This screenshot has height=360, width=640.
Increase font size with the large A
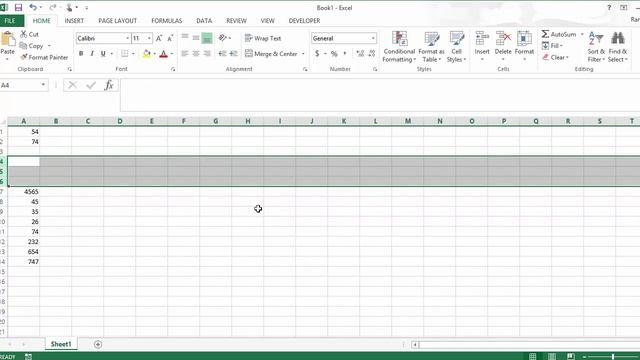(159, 38)
